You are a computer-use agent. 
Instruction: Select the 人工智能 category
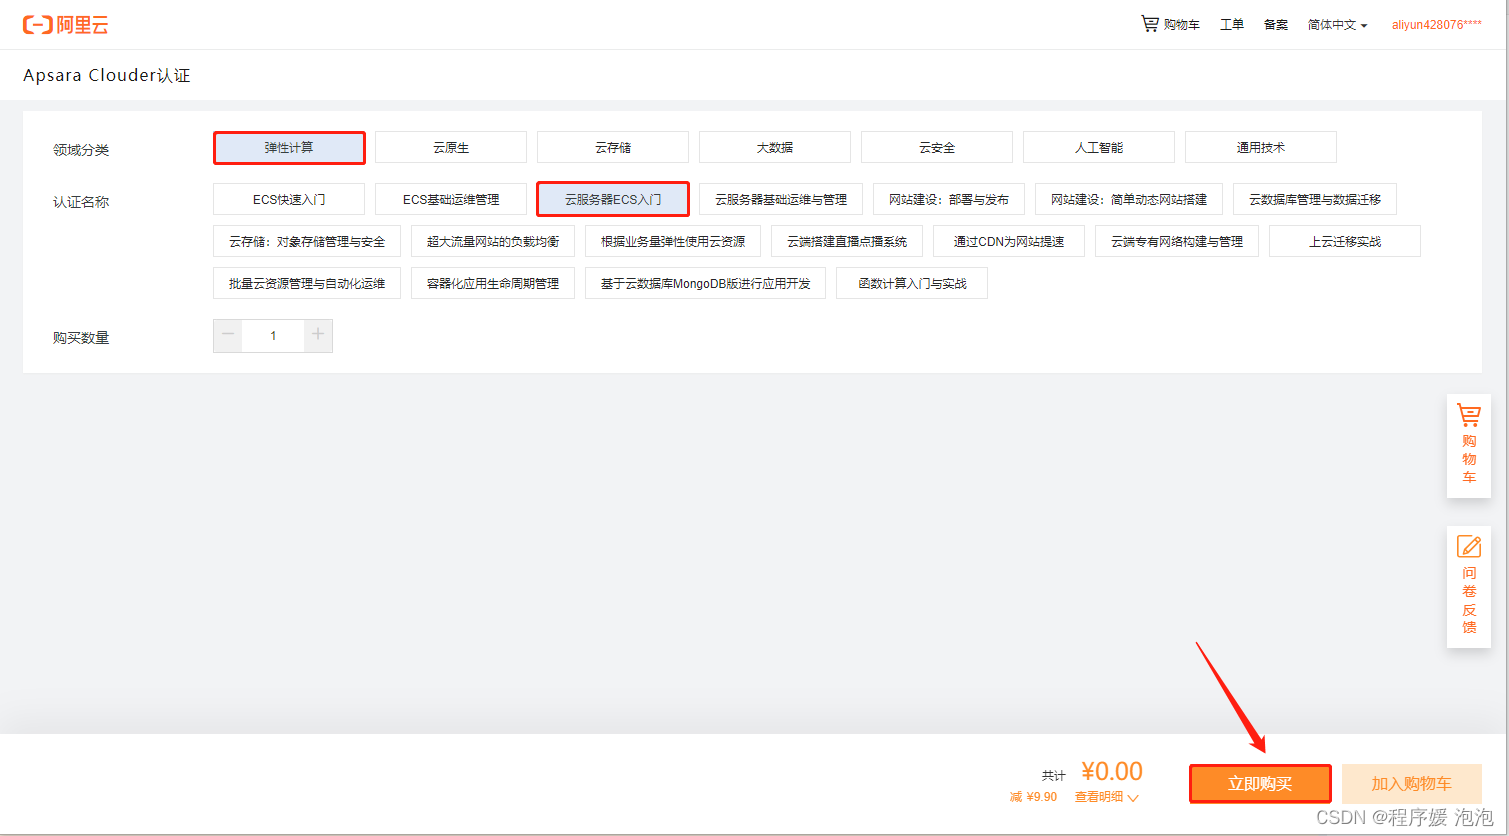(1099, 148)
